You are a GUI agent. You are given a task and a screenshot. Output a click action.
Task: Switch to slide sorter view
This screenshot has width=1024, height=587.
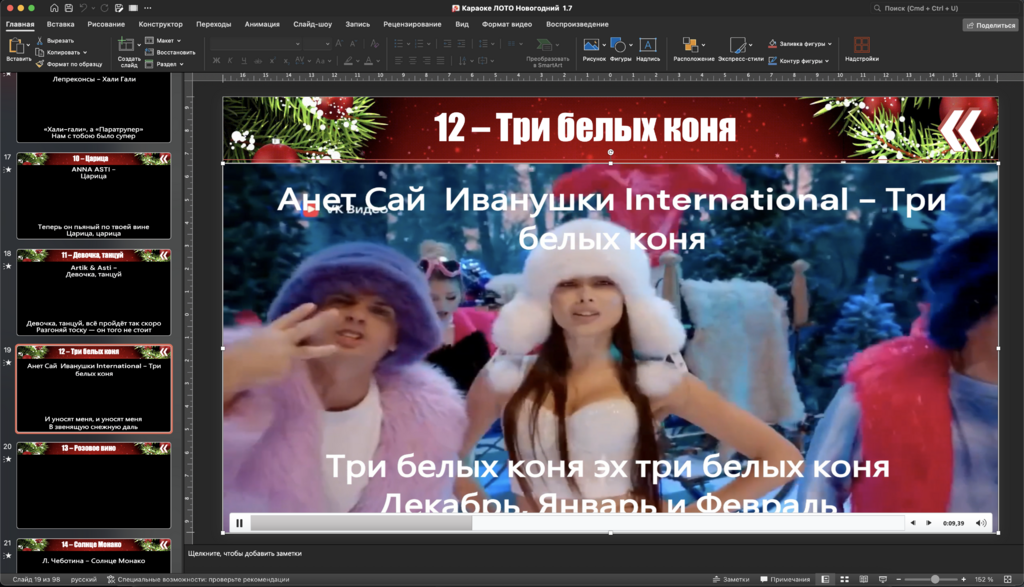(844, 579)
